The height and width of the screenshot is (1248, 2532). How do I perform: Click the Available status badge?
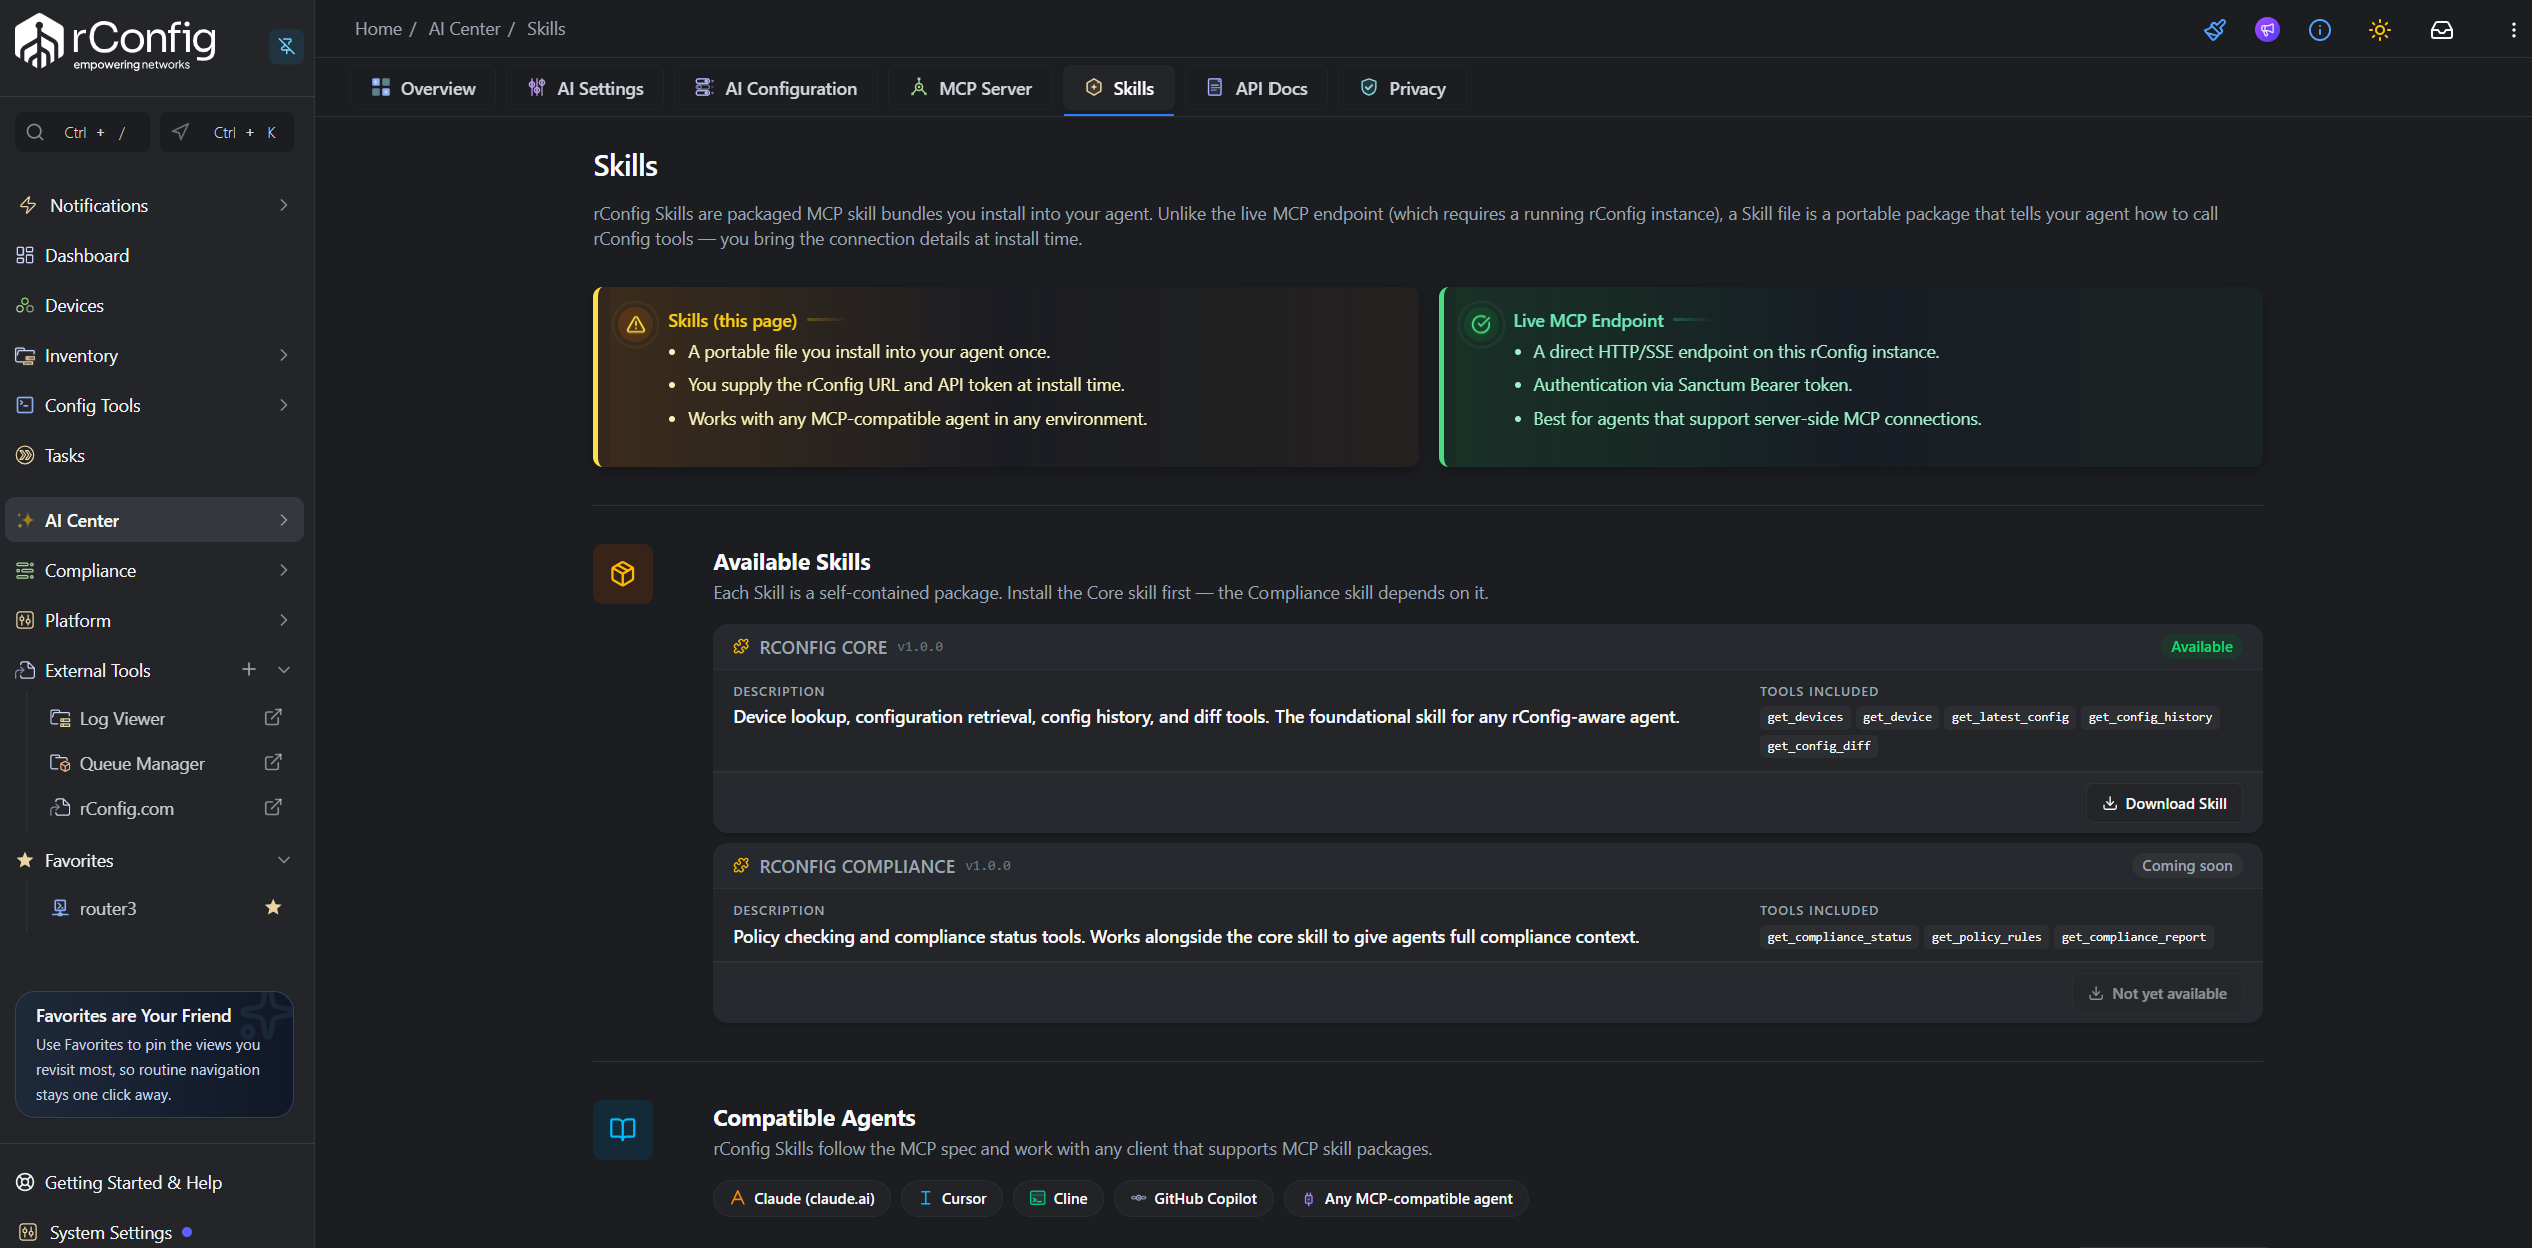[x=2201, y=647]
